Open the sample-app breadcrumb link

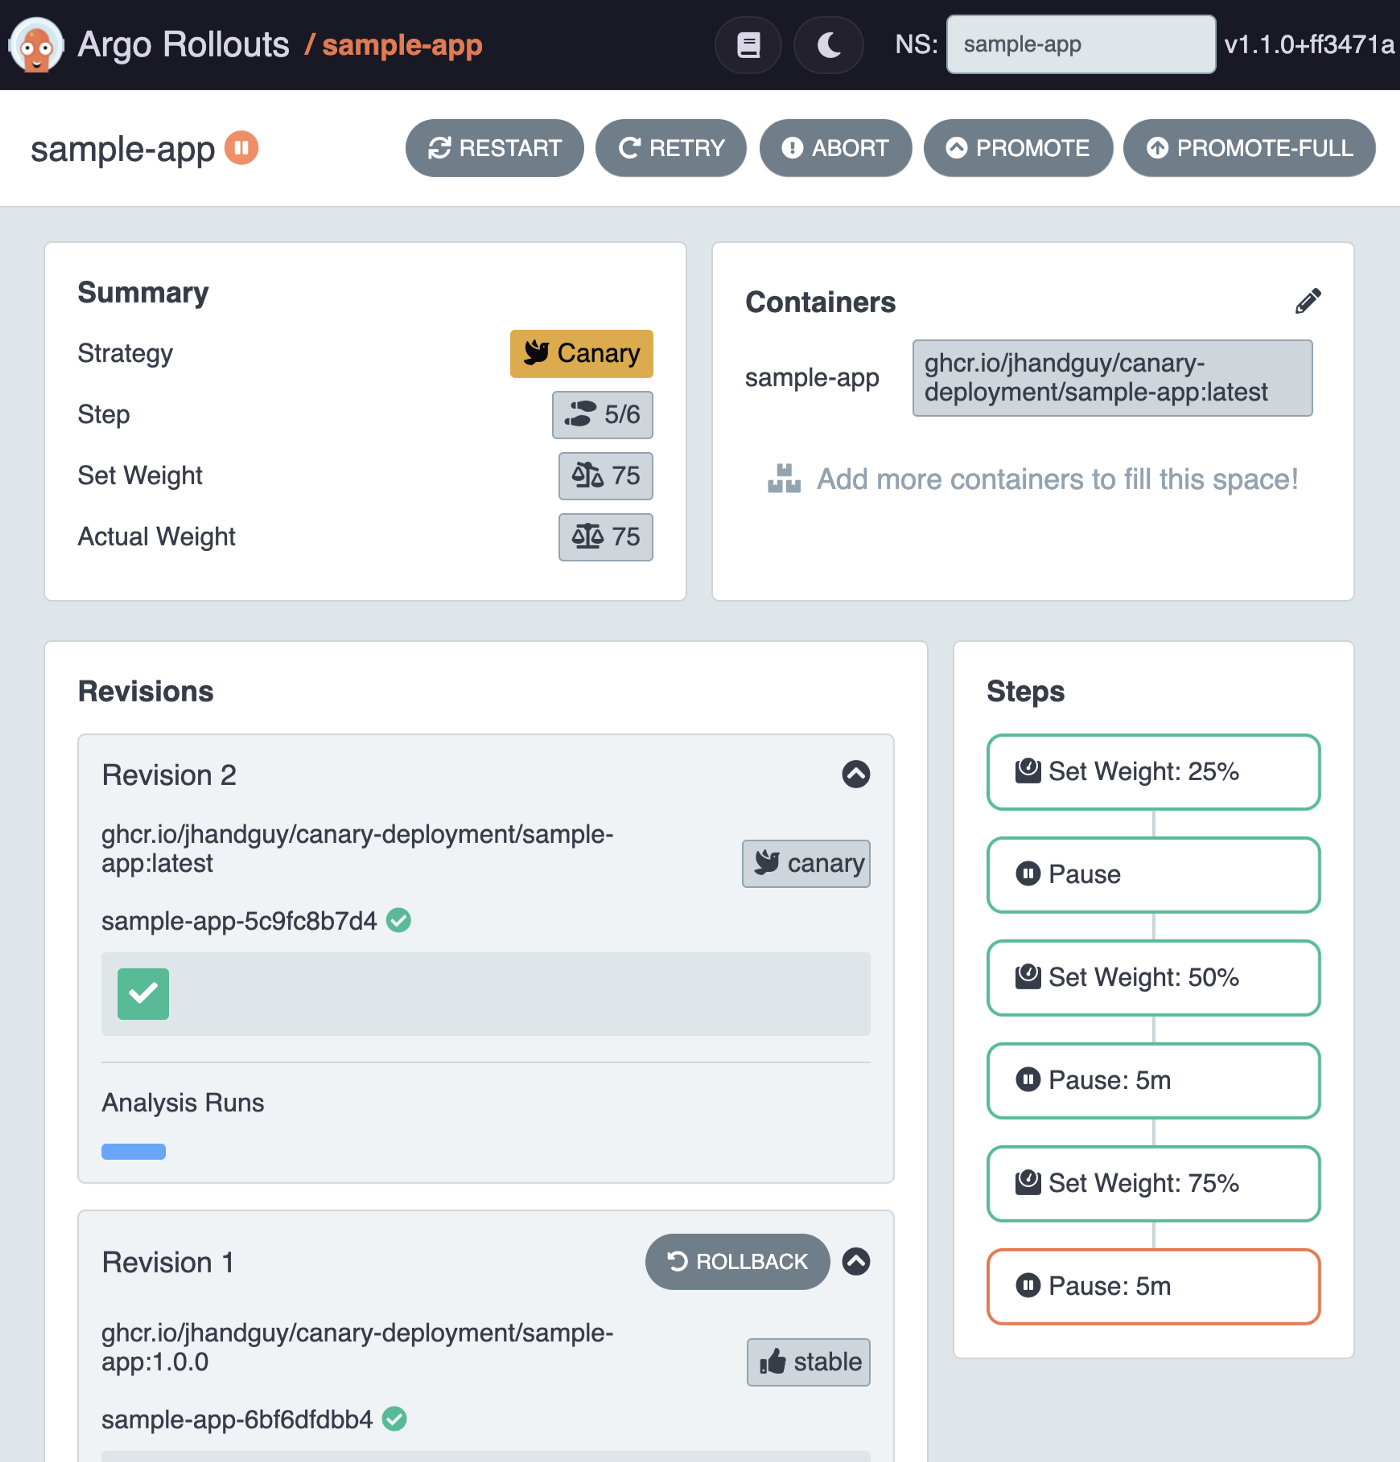pyautogui.click(x=402, y=45)
